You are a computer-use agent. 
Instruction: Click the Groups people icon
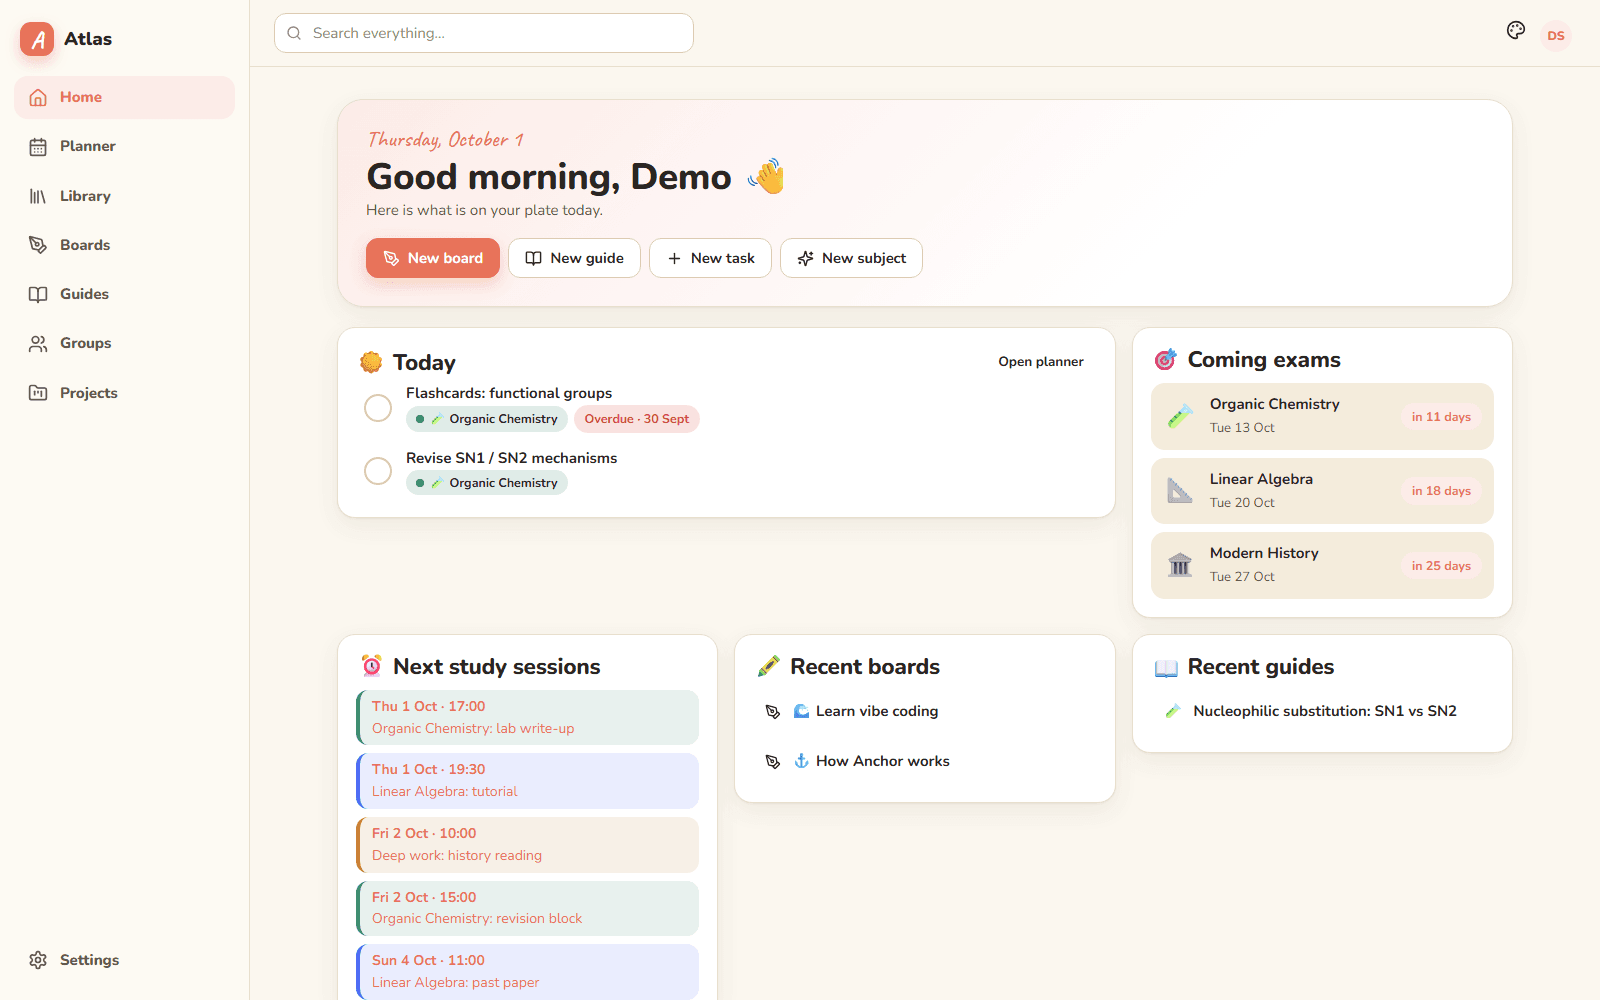(x=38, y=344)
